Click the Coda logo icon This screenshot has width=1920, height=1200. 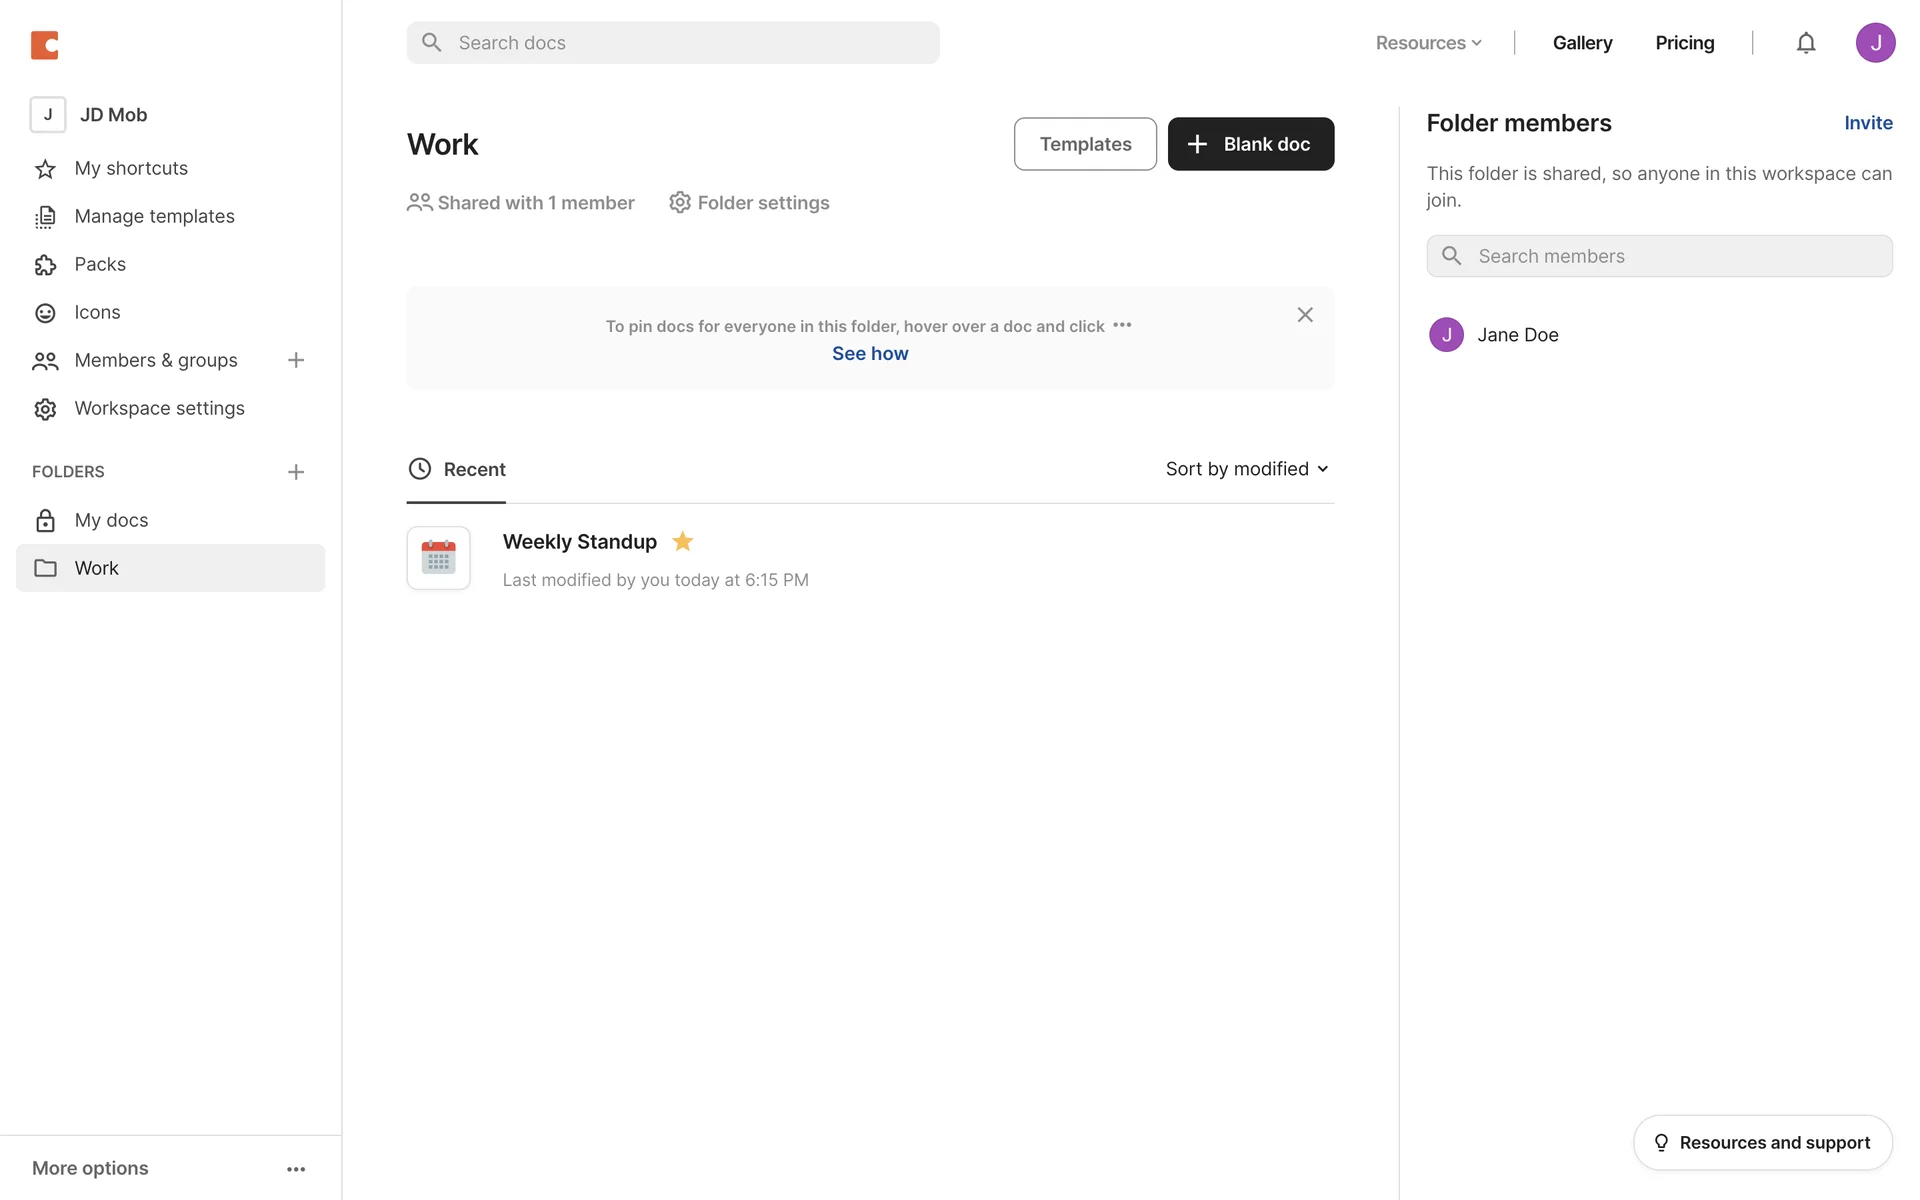[x=45, y=45]
